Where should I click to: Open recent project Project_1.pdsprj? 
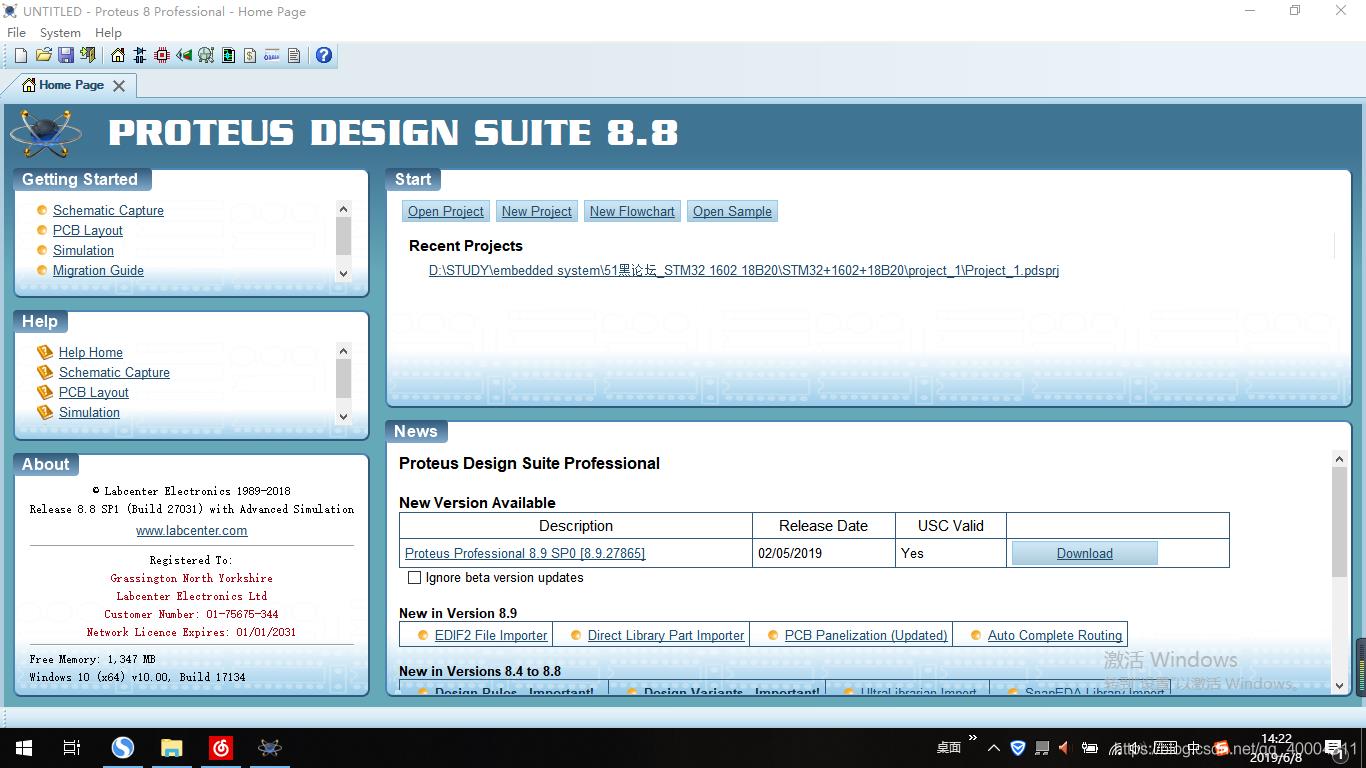(744, 270)
